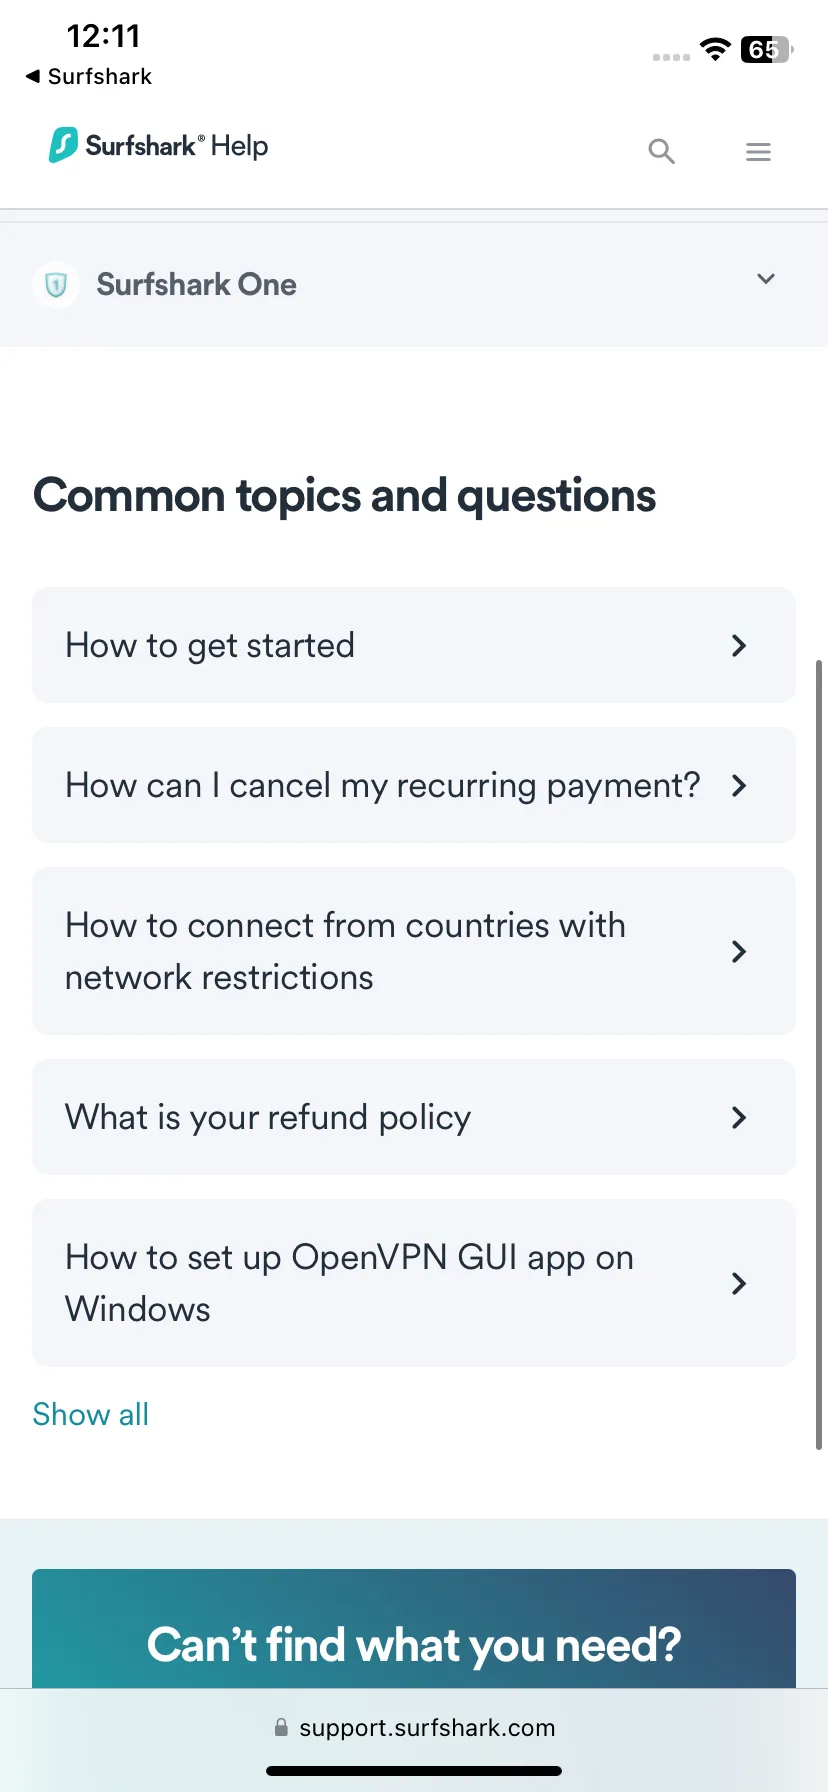Open the search magnifier icon
Screen dimensions: 828x1792
tap(661, 152)
